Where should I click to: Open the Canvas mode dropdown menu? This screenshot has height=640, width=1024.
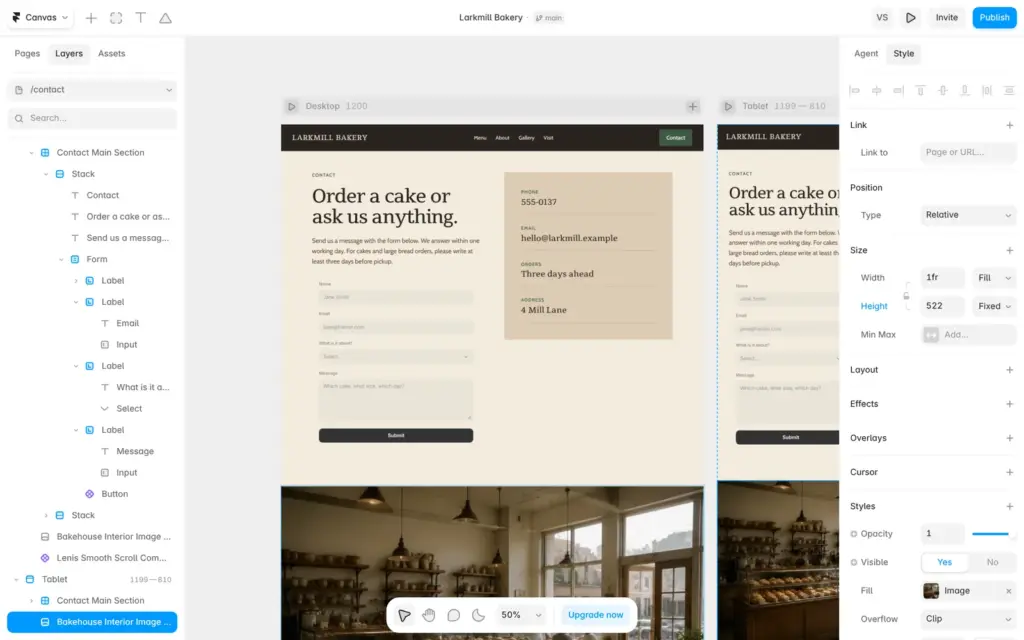click(x=40, y=18)
